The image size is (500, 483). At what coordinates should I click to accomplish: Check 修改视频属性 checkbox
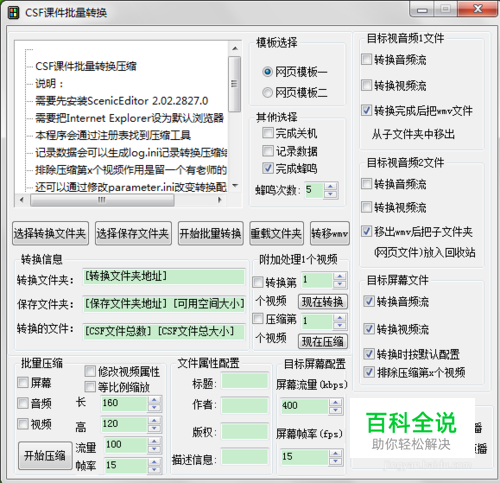pyautogui.click(x=90, y=371)
